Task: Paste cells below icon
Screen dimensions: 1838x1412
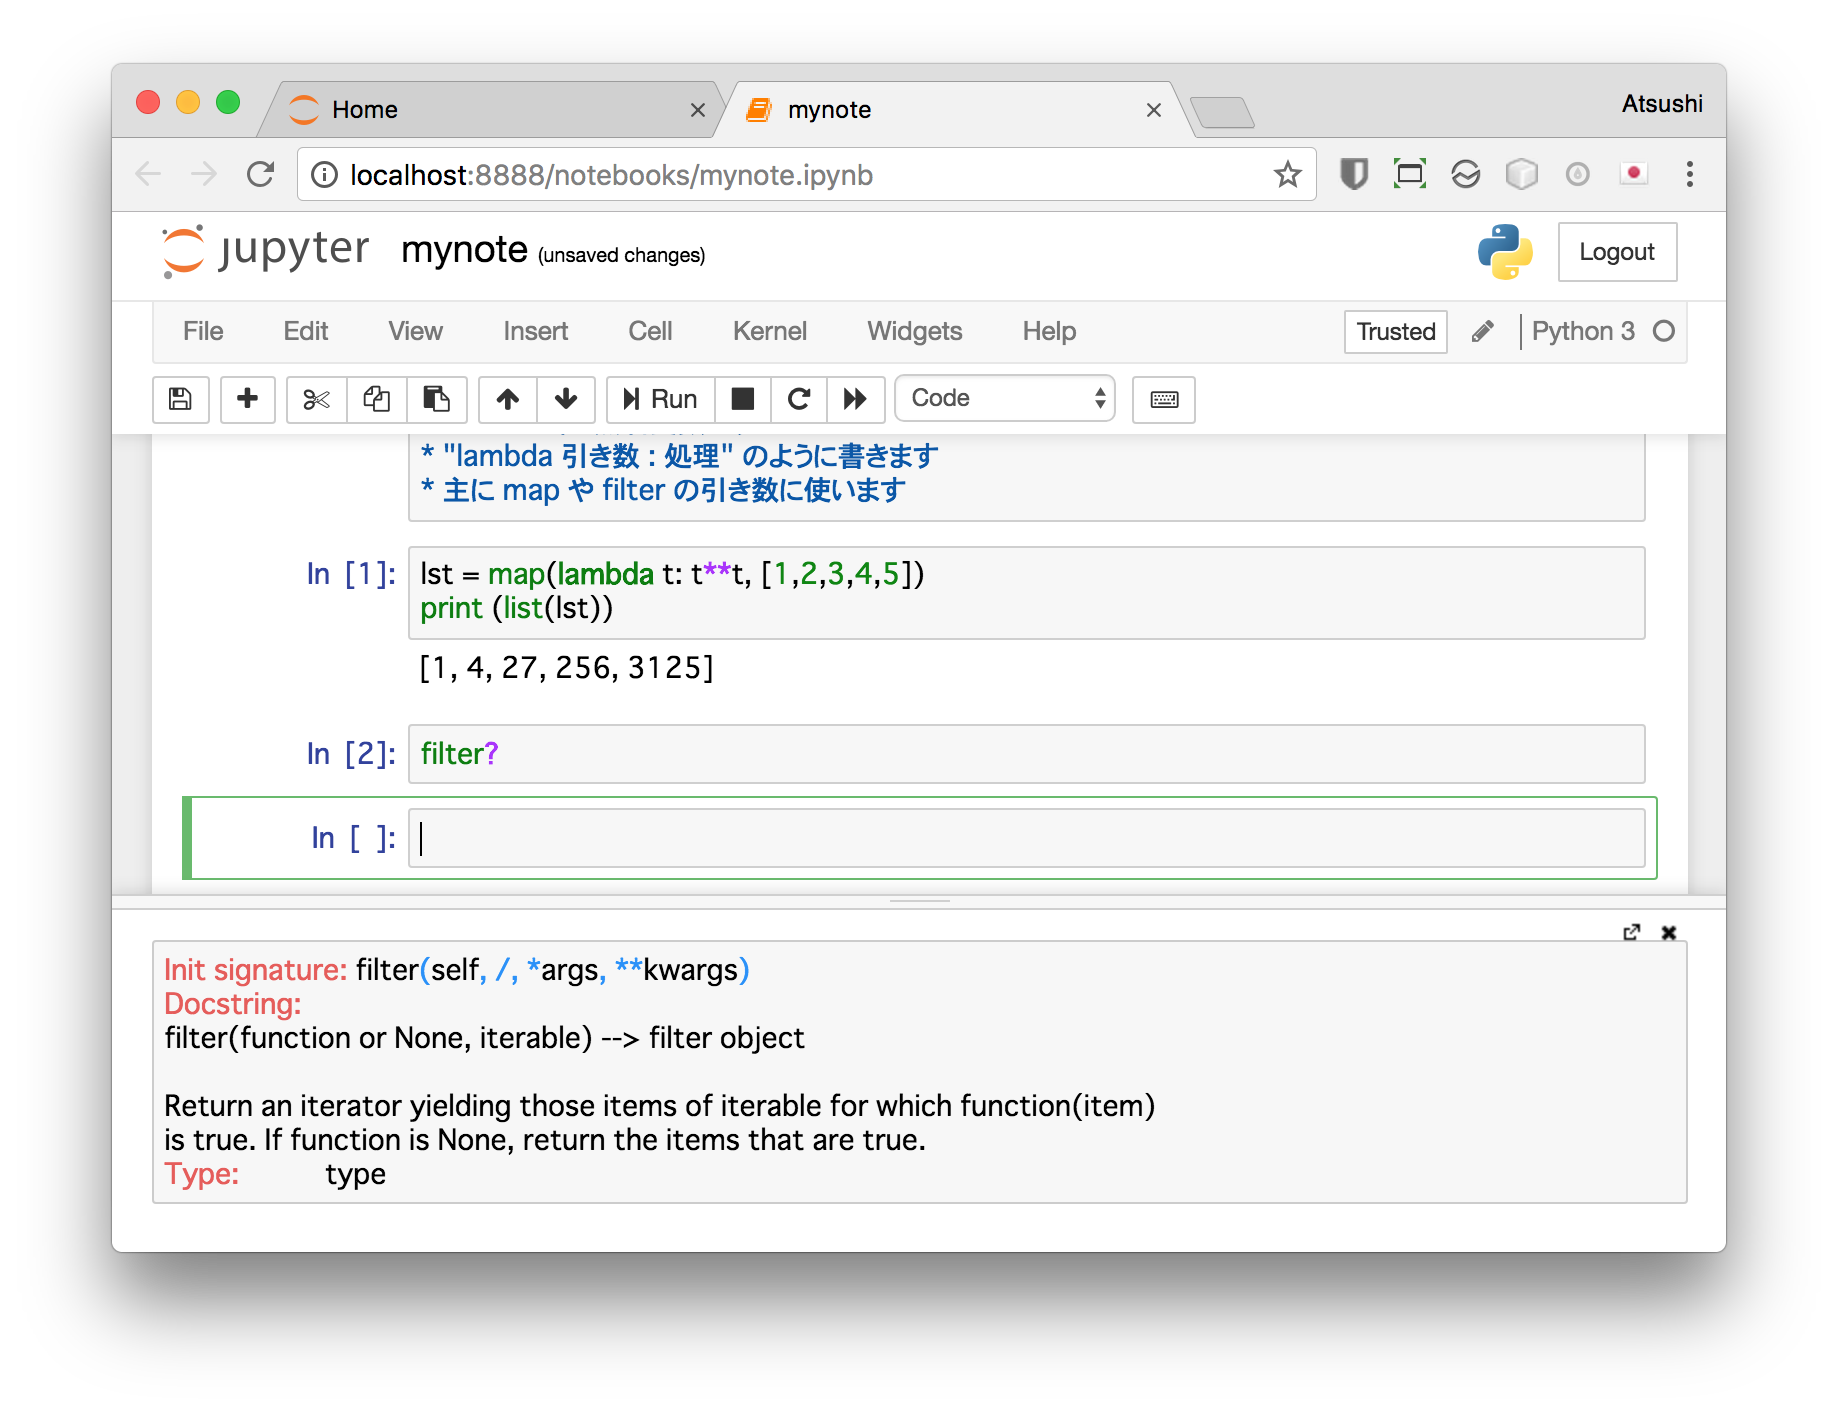Action: [x=436, y=399]
